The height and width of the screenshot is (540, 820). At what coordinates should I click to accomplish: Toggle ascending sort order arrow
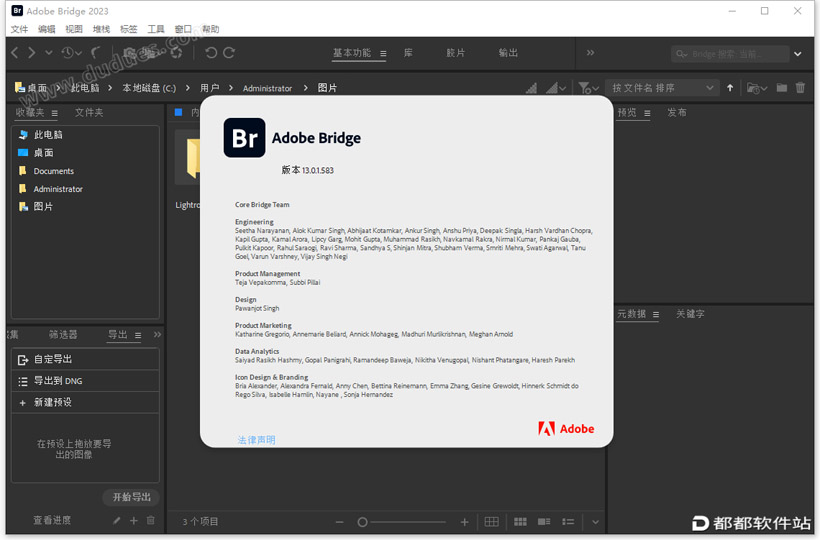click(730, 88)
